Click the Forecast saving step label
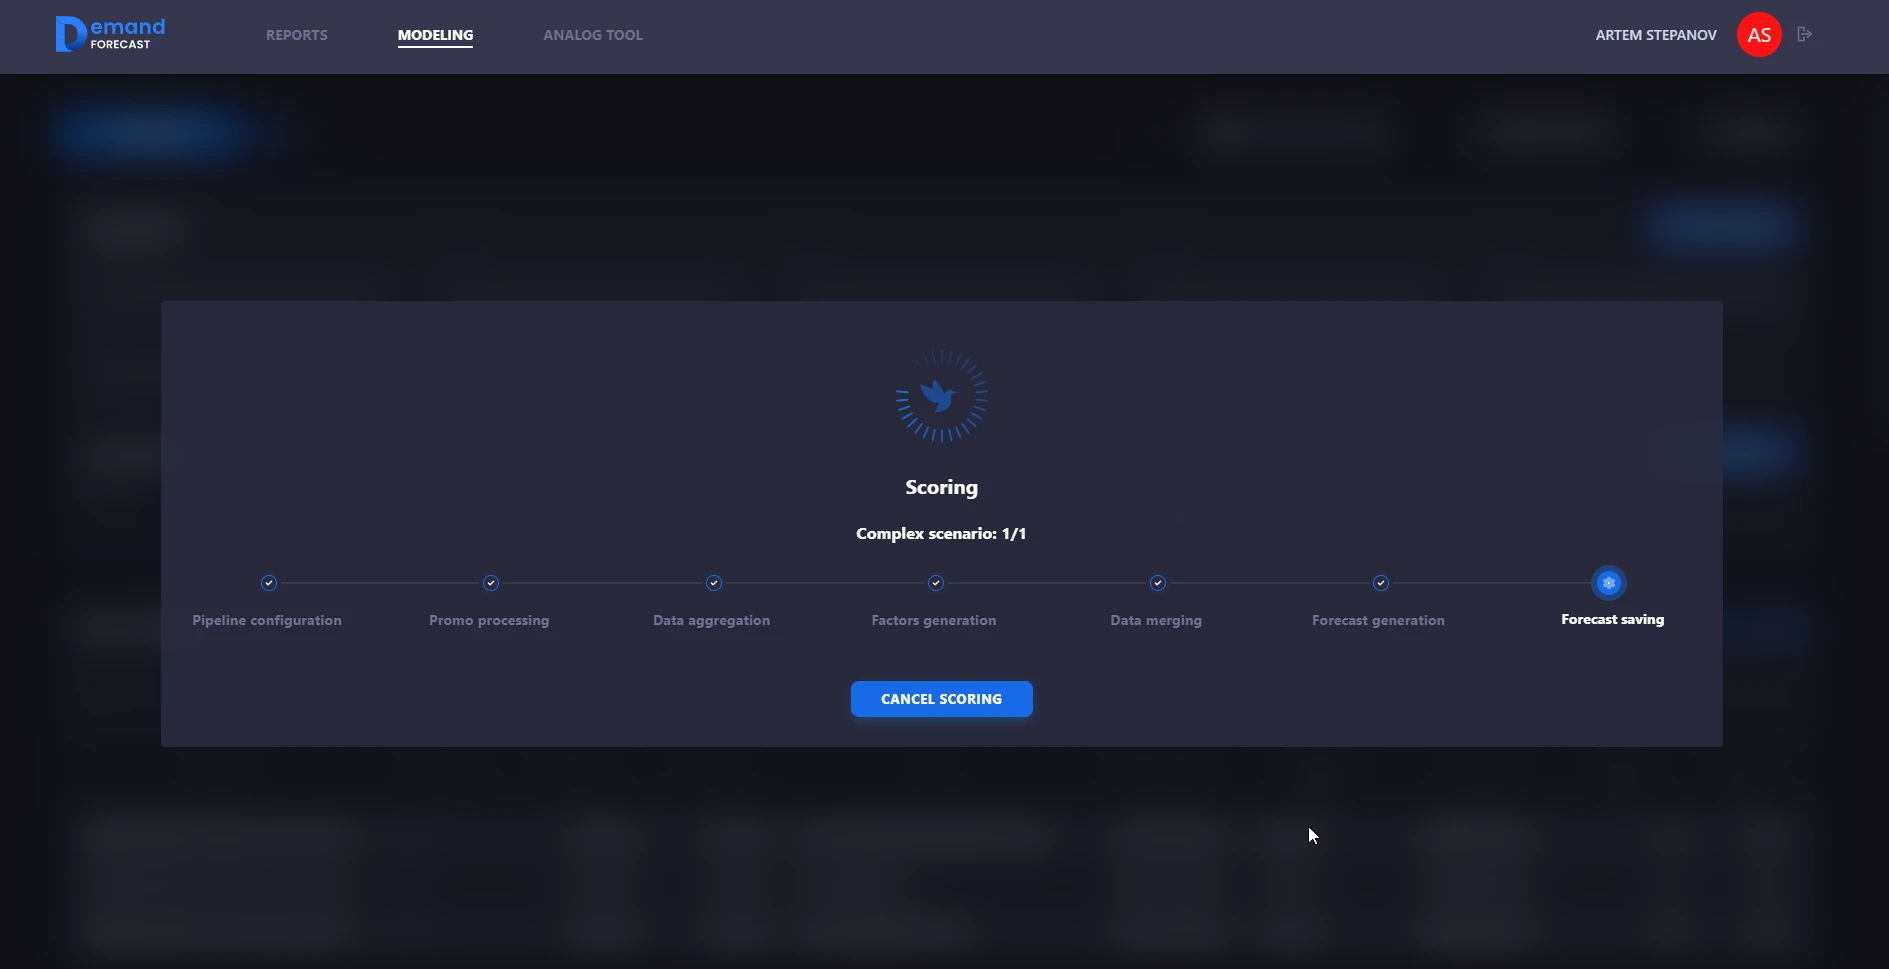The width and height of the screenshot is (1889, 969). tap(1612, 620)
